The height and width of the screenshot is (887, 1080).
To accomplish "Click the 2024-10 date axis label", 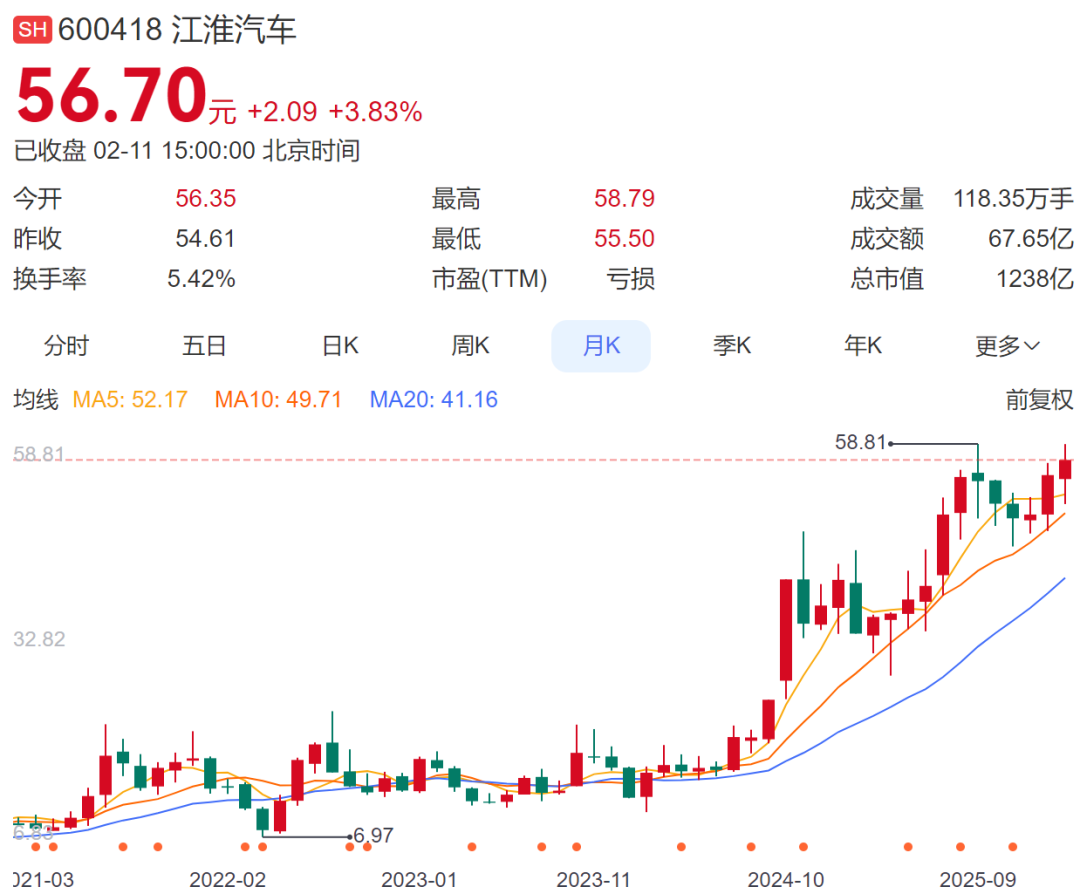I will click(x=786, y=878).
